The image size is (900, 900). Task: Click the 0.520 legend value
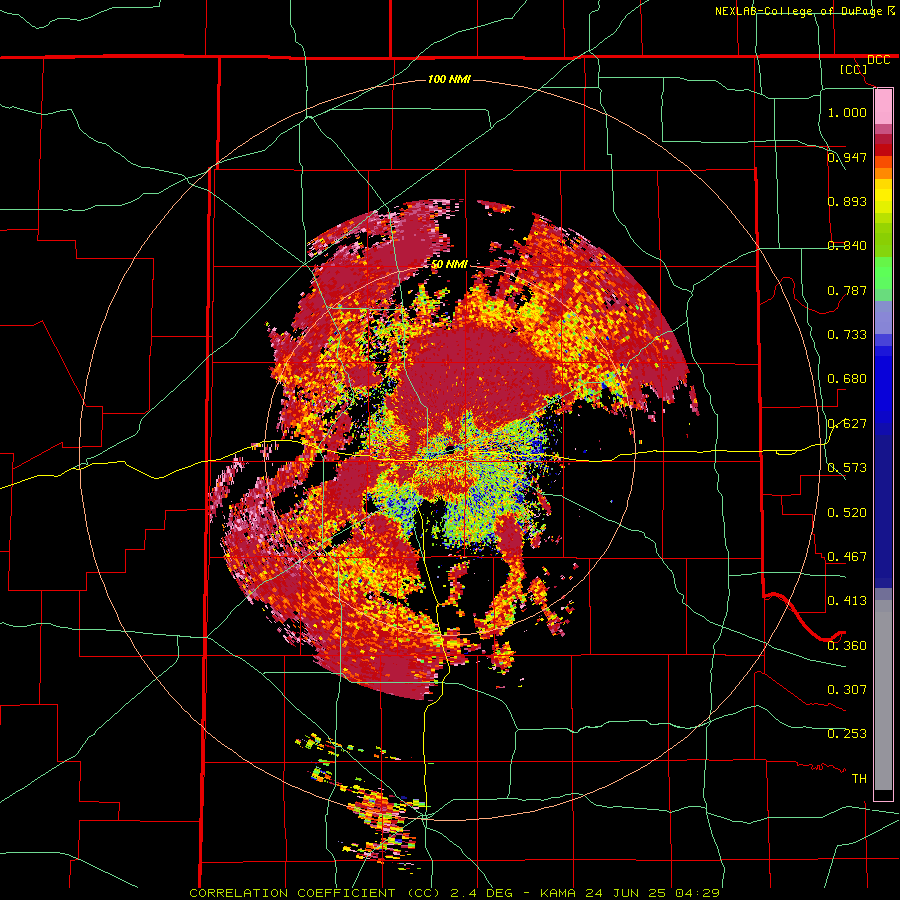pyautogui.click(x=847, y=513)
